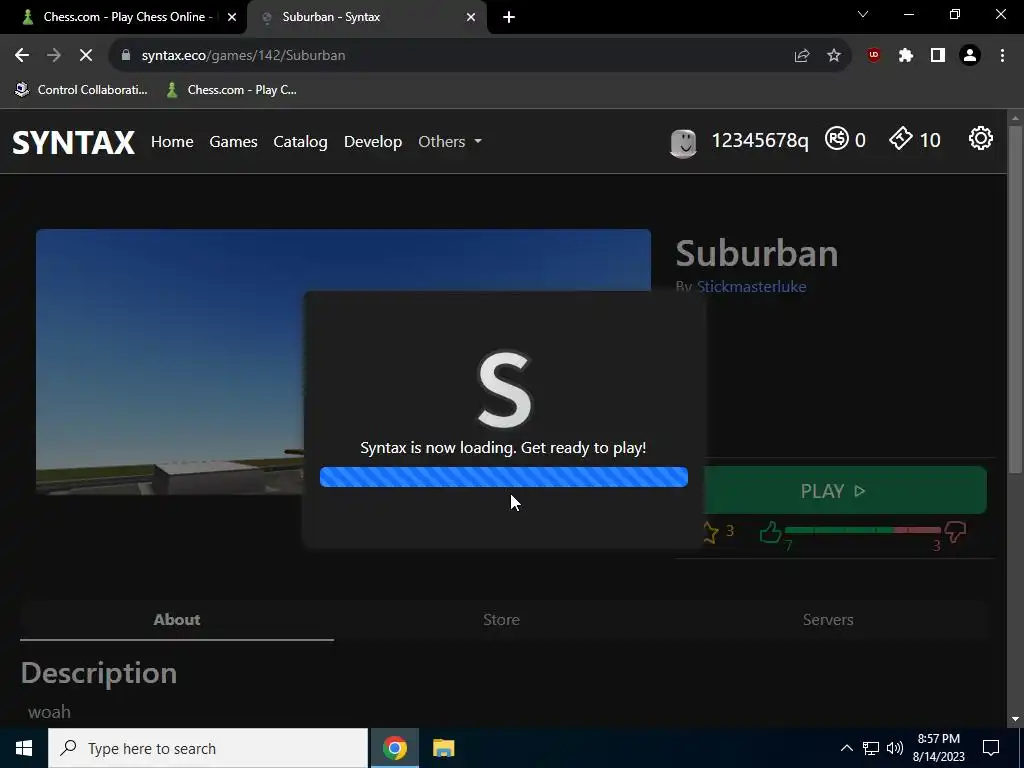Image resolution: width=1024 pixels, height=768 pixels.
Task: Click the thumbs up like icon
Action: pos(771,532)
